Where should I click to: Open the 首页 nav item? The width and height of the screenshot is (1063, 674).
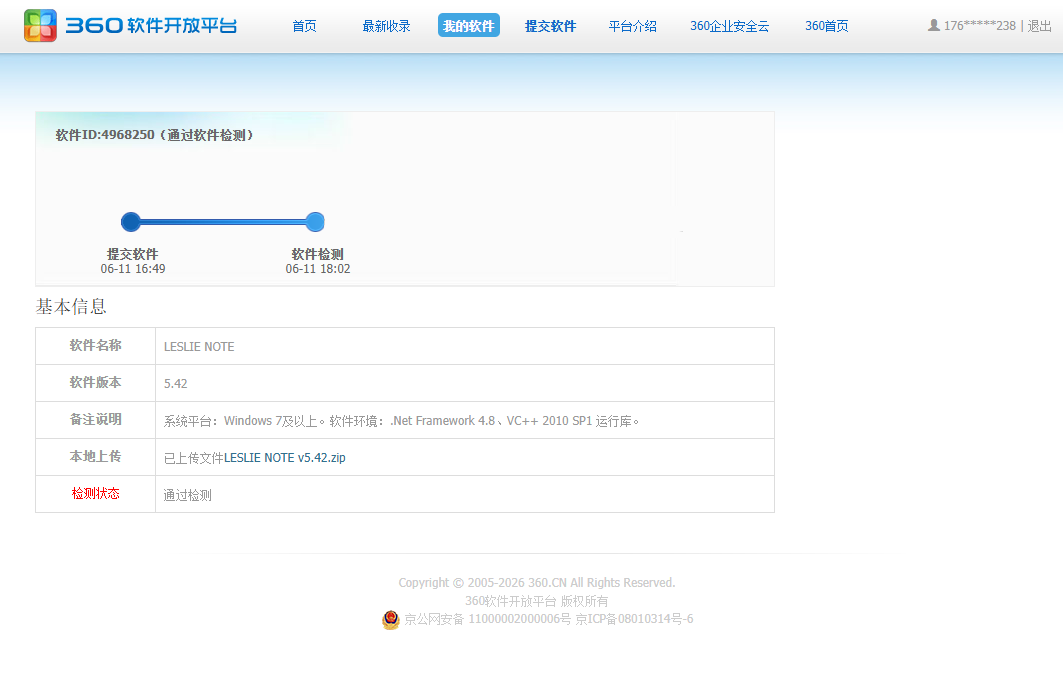304,26
